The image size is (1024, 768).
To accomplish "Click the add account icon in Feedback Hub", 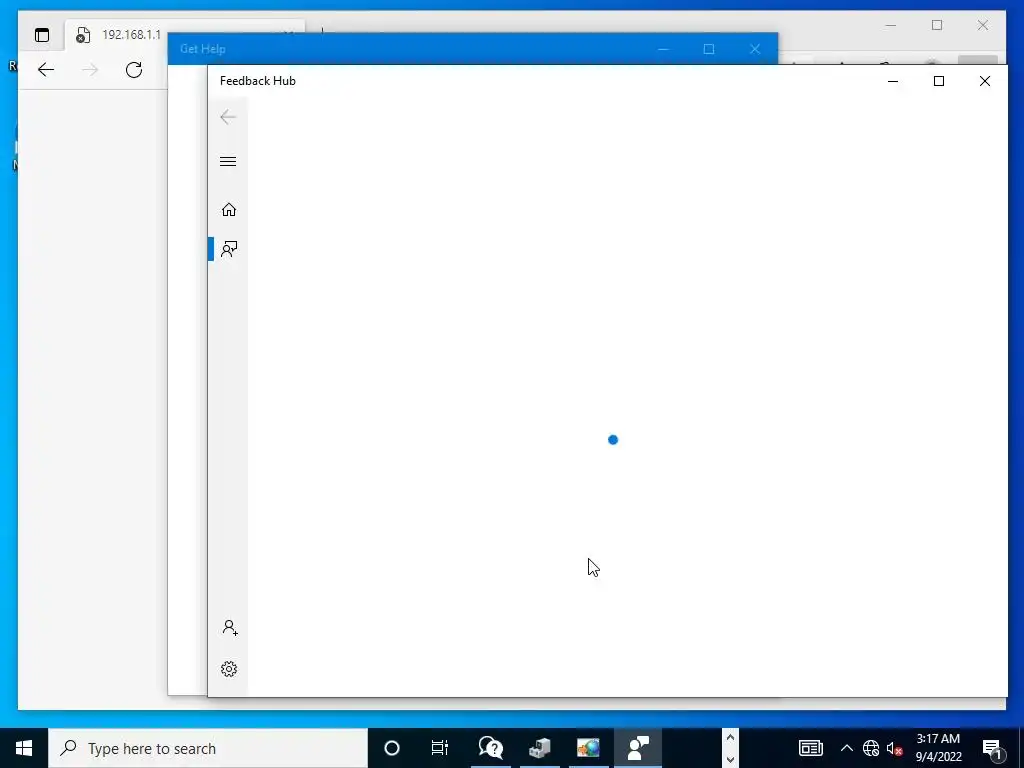I will pyautogui.click(x=229, y=628).
